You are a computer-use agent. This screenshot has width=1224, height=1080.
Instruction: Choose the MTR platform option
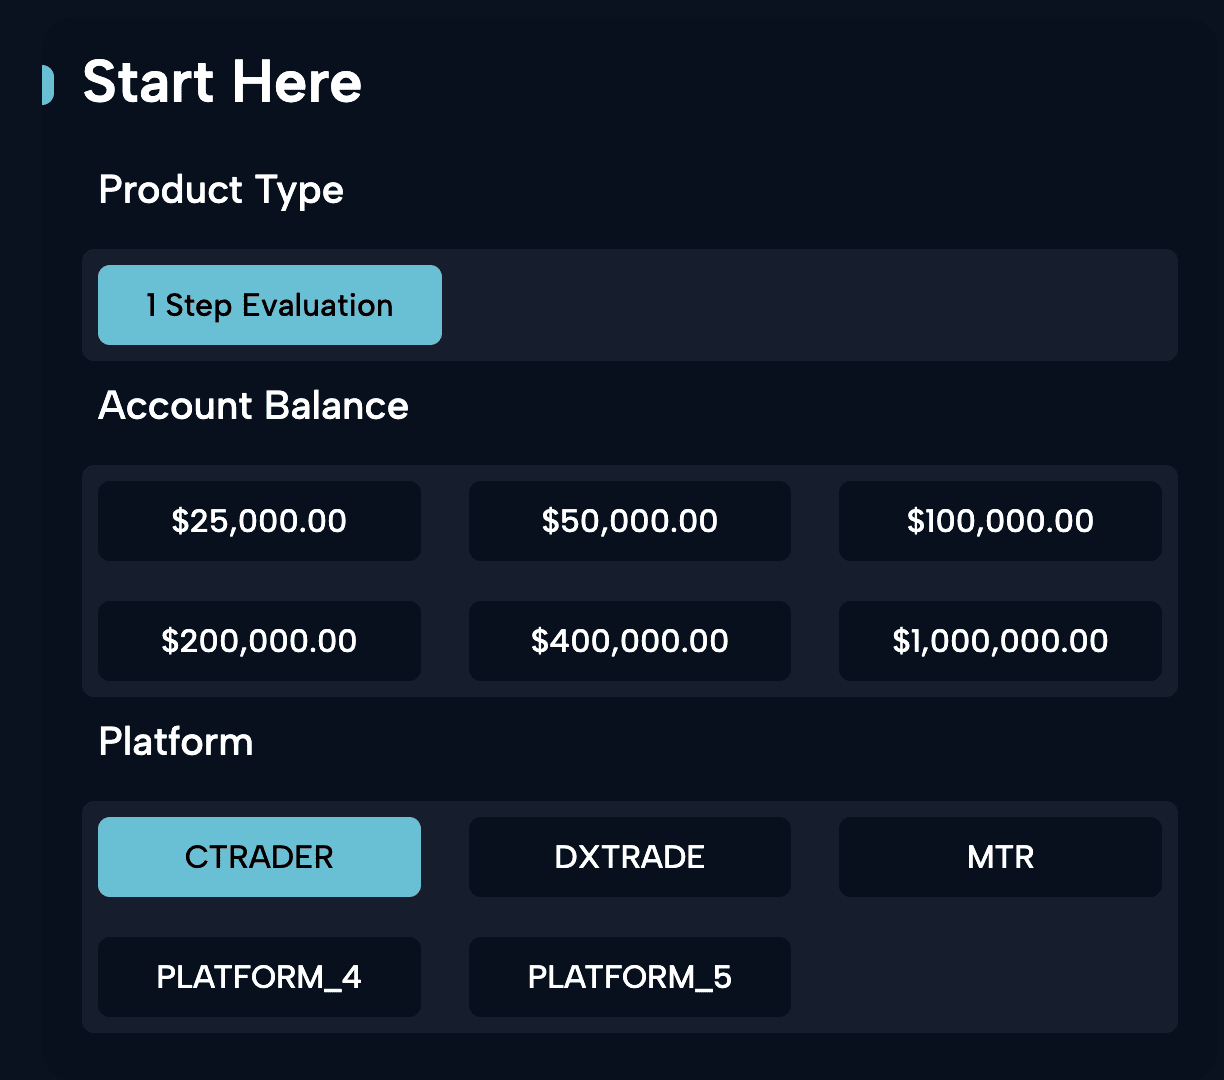(1000, 857)
